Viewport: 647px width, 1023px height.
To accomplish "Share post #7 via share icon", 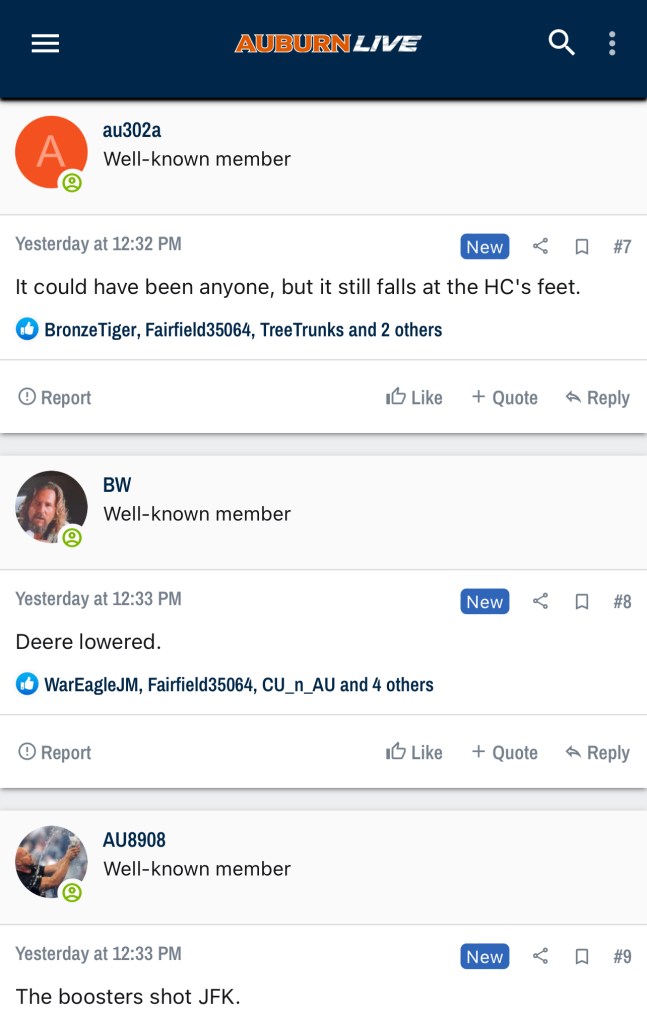I will click(540, 246).
